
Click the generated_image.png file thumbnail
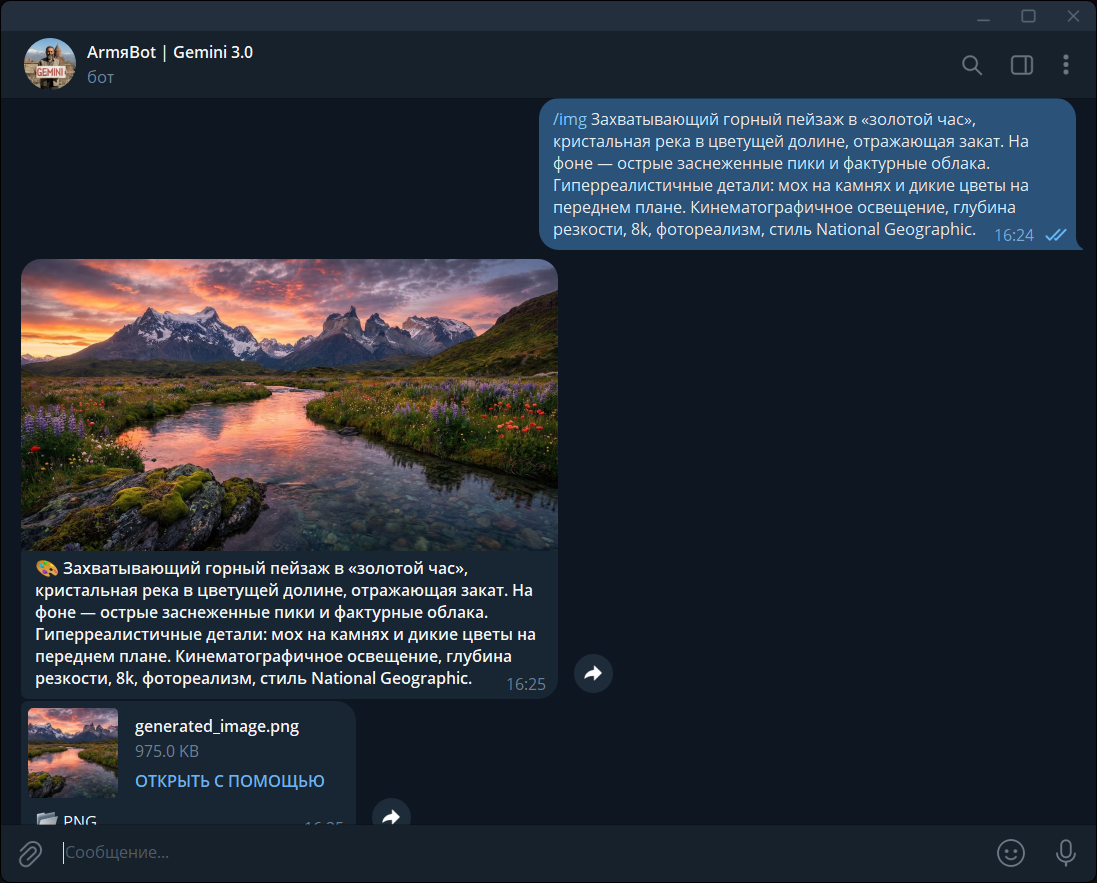[x=73, y=753]
